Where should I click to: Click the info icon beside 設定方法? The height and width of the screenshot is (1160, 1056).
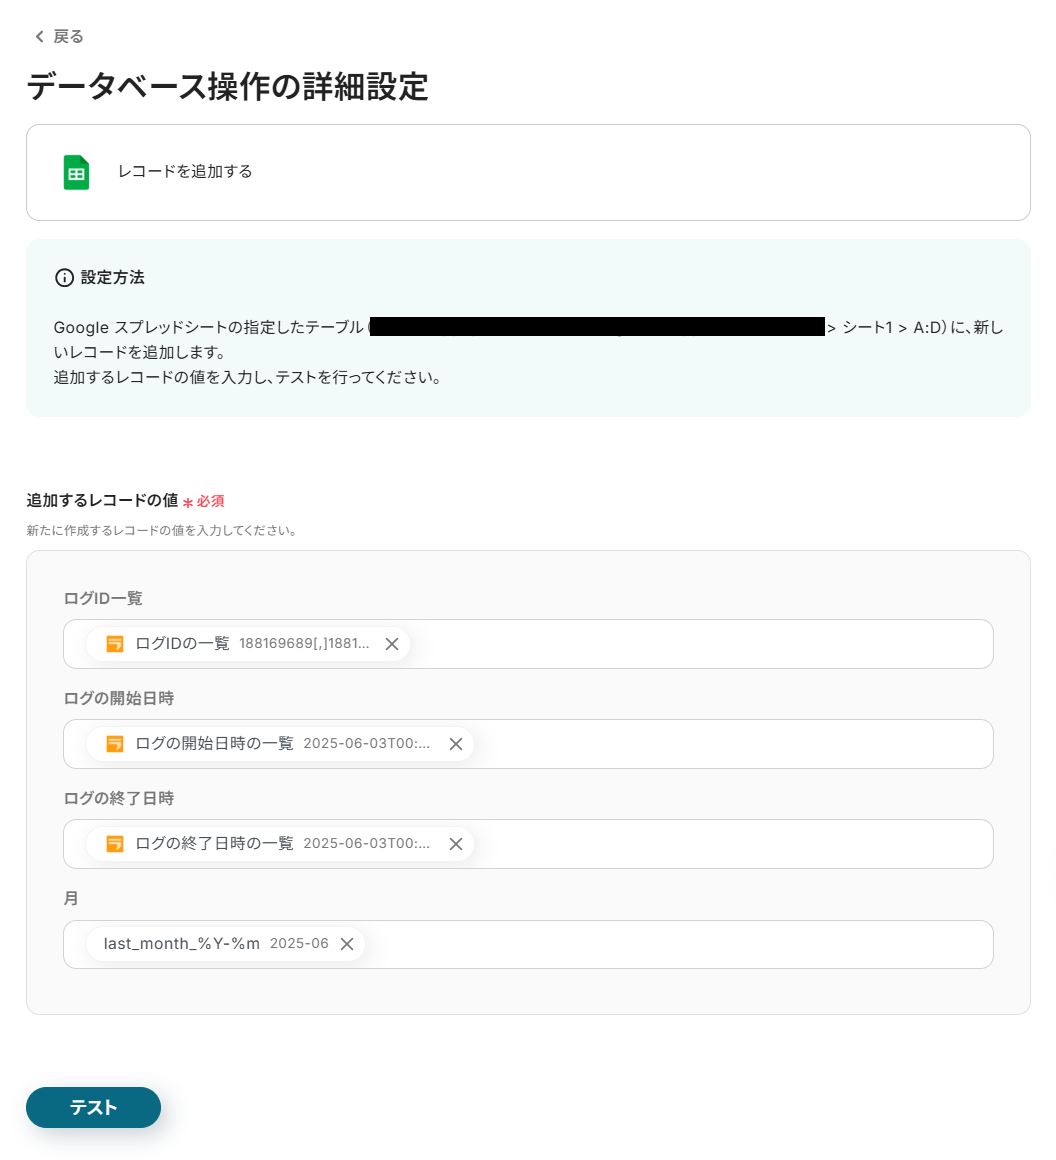(64, 278)
